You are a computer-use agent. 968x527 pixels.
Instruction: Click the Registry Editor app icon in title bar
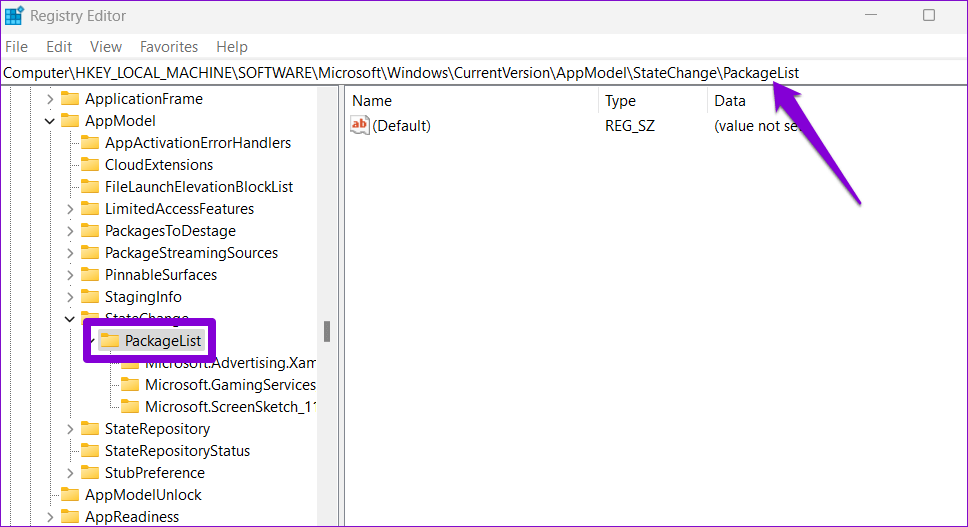pos(14,15)
